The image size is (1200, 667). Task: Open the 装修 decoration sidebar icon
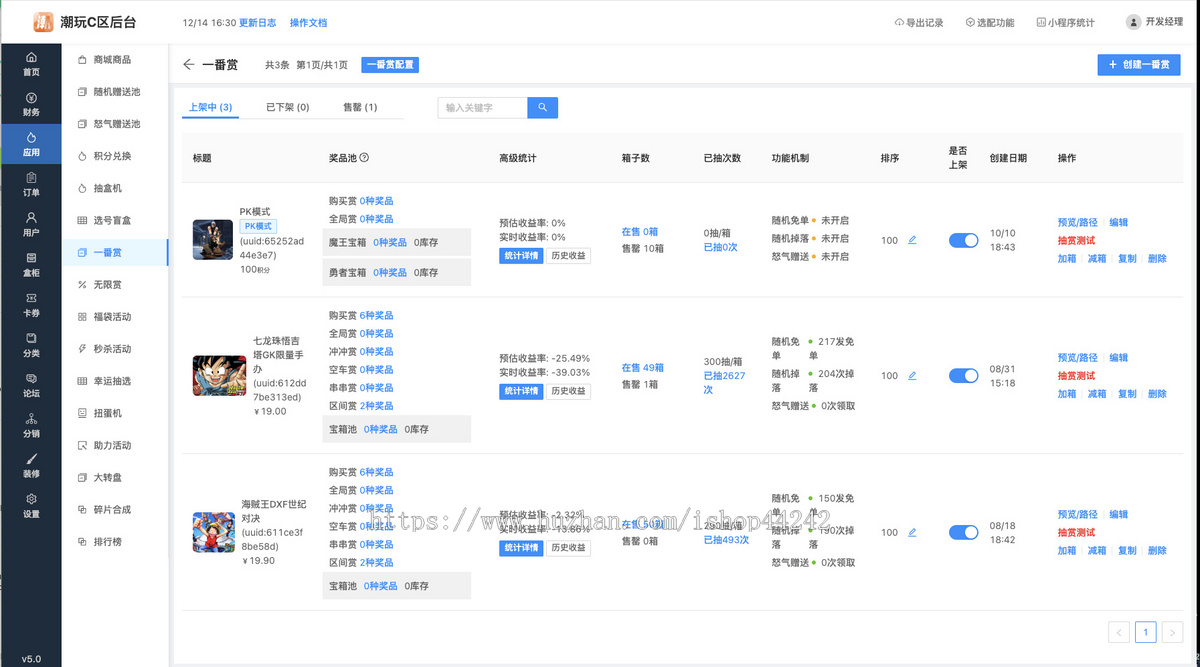(31, 459)
